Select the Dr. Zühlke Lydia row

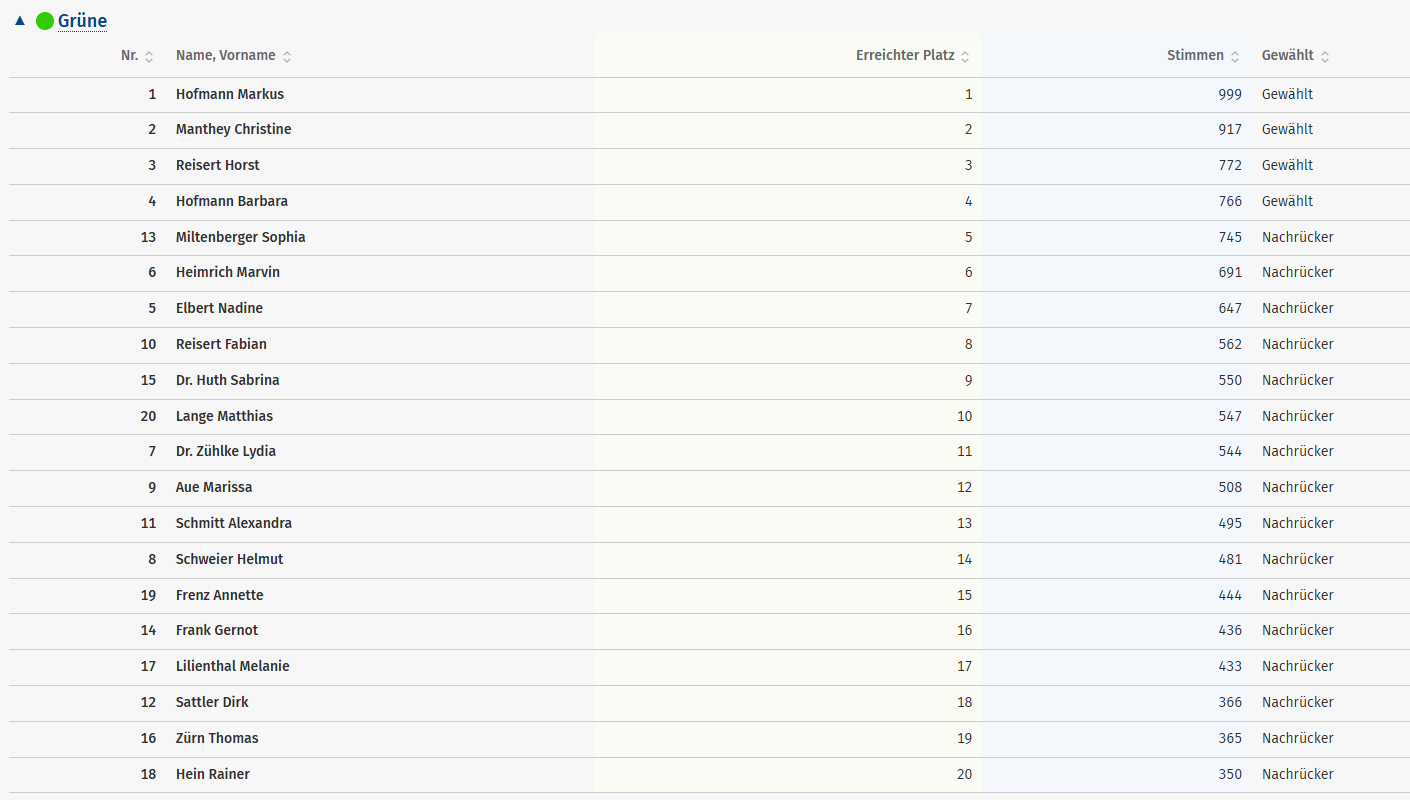pos(225,451)
